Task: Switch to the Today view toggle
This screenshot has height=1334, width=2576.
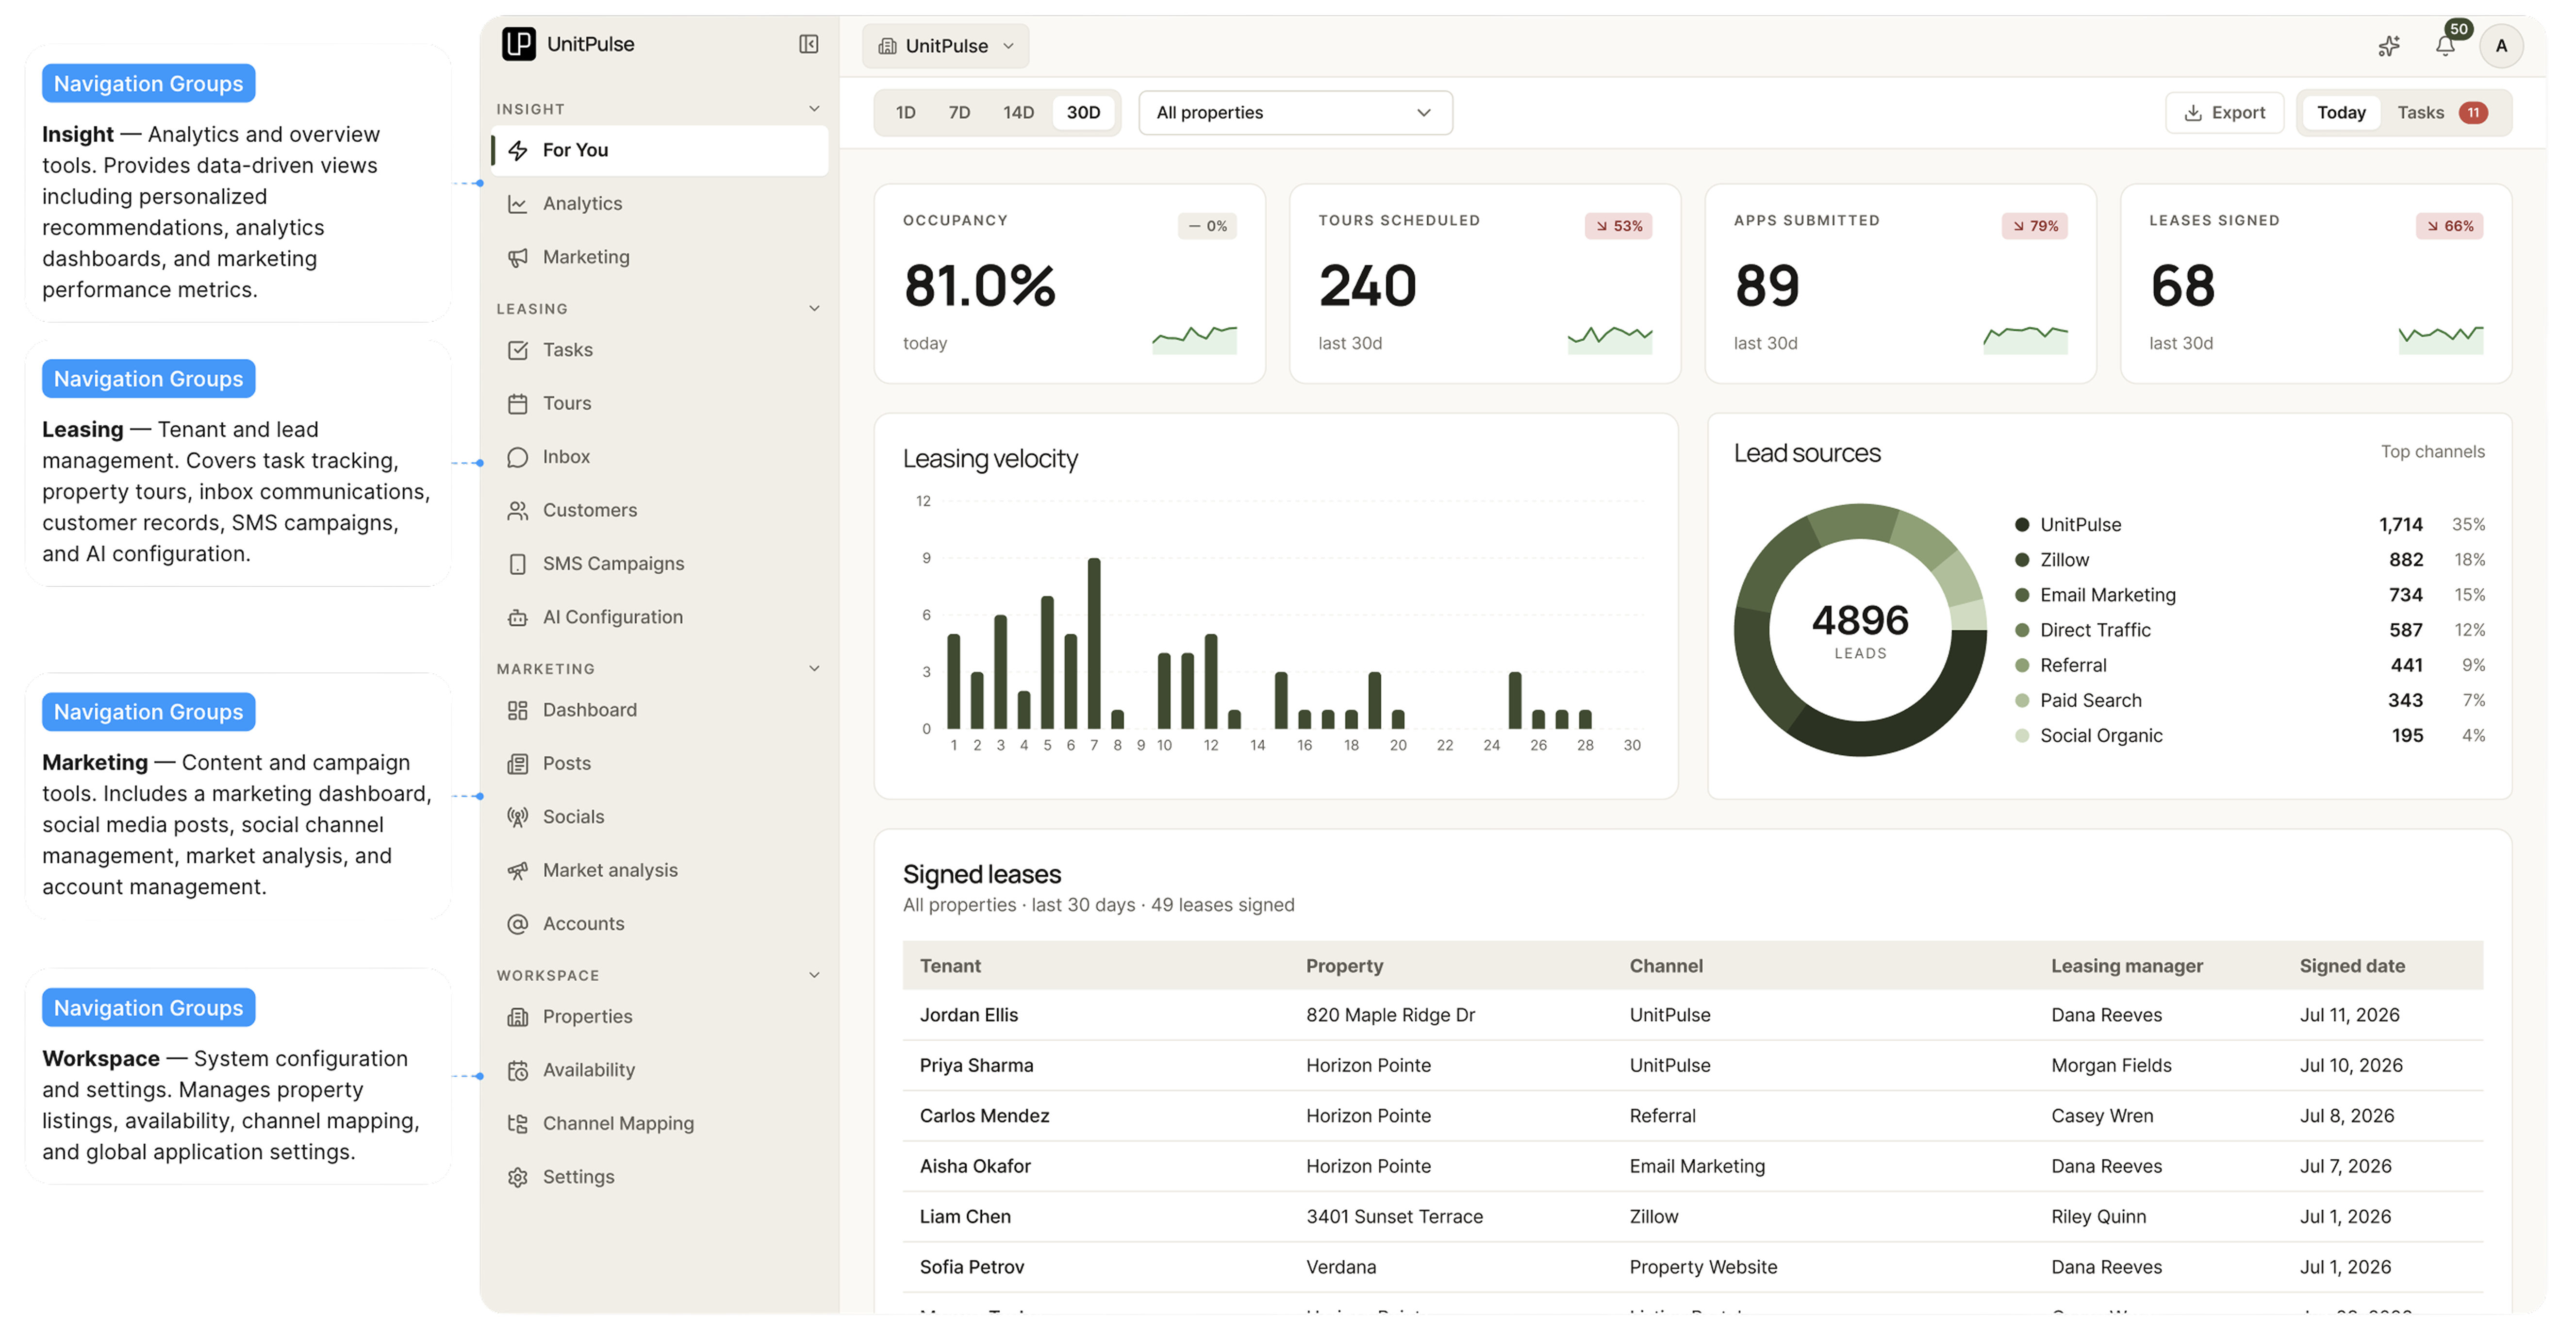Action: pyautogui.click(x=2341, y=113)
